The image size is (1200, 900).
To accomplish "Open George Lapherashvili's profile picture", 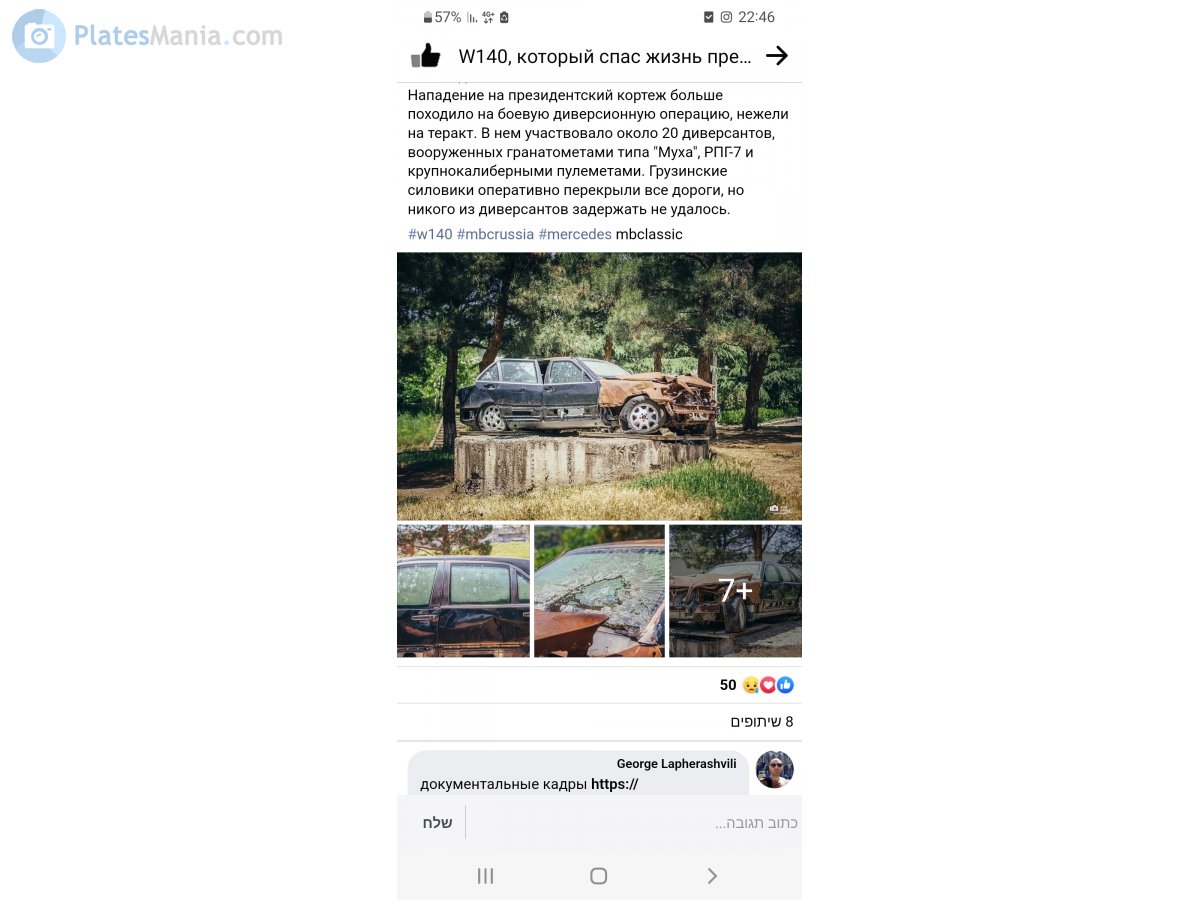I will coord(774,769).
